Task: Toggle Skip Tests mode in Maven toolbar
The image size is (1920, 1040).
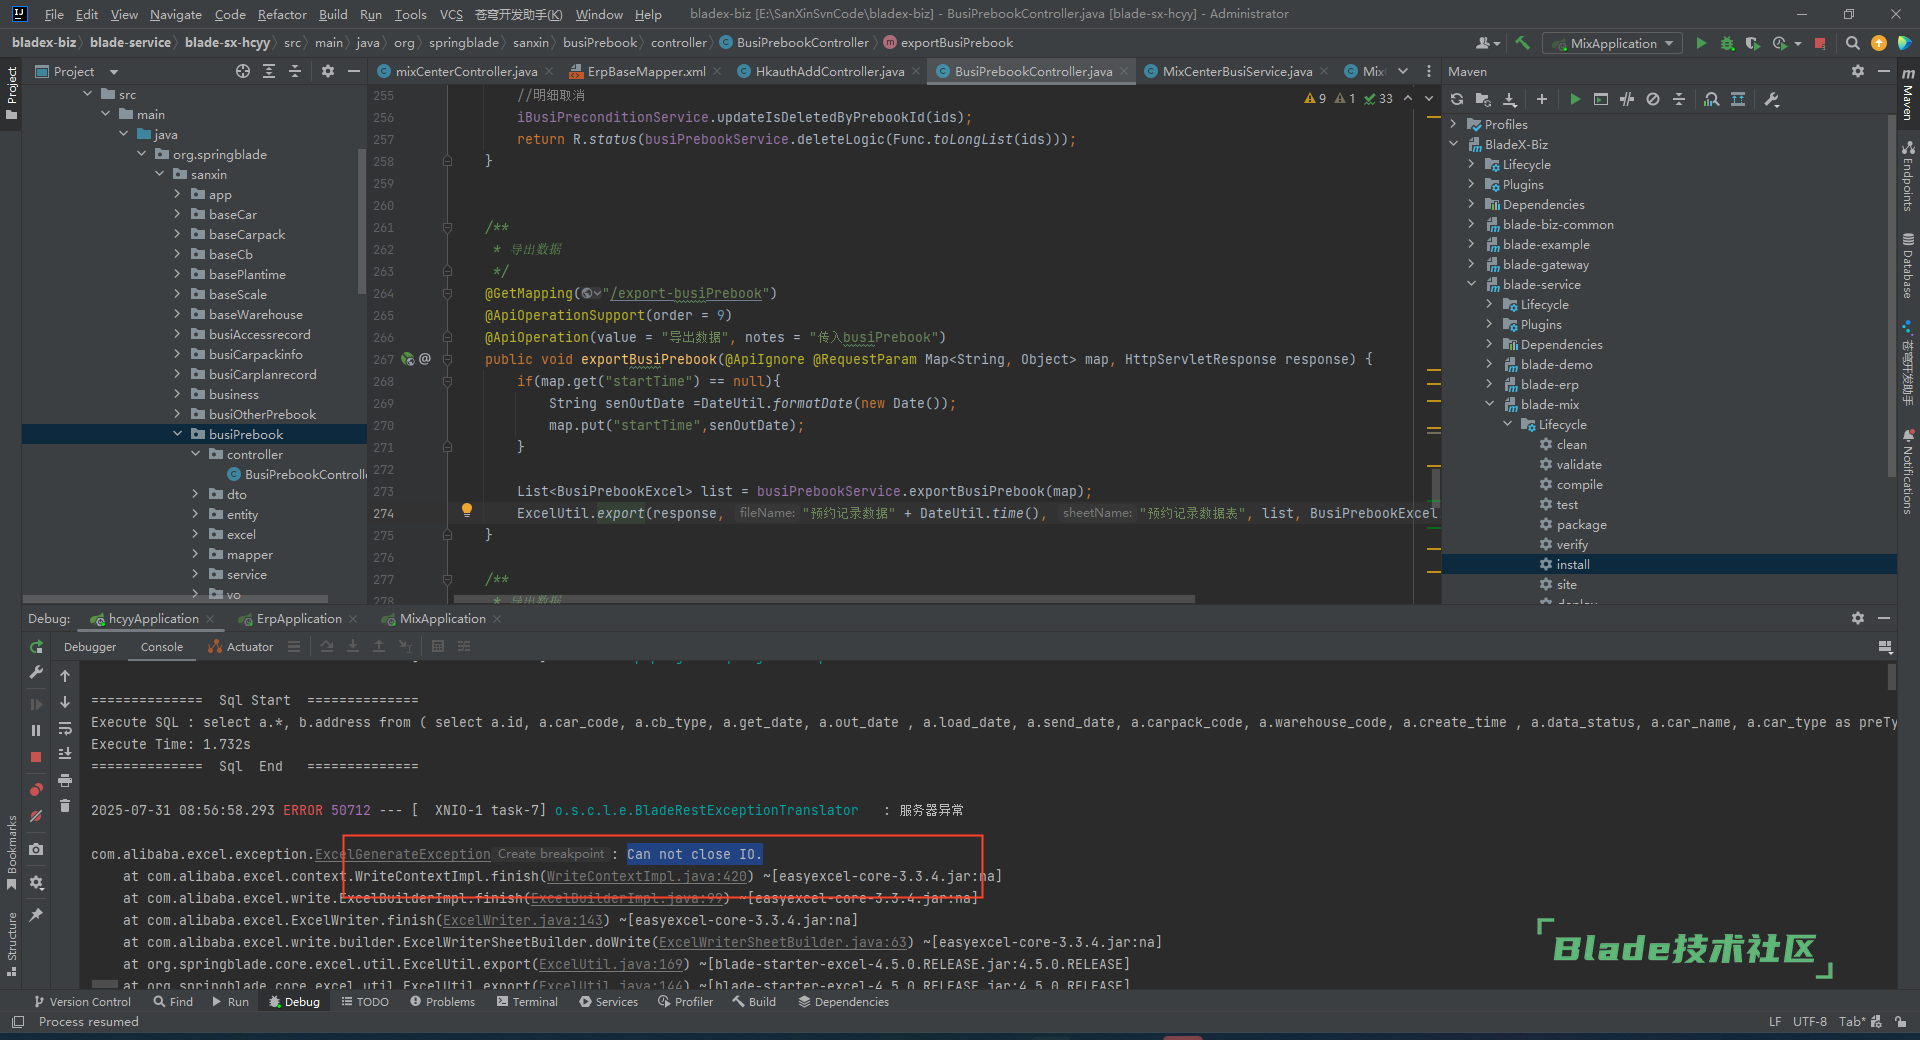Action: pyautogui.click(x=1653, y=99)
